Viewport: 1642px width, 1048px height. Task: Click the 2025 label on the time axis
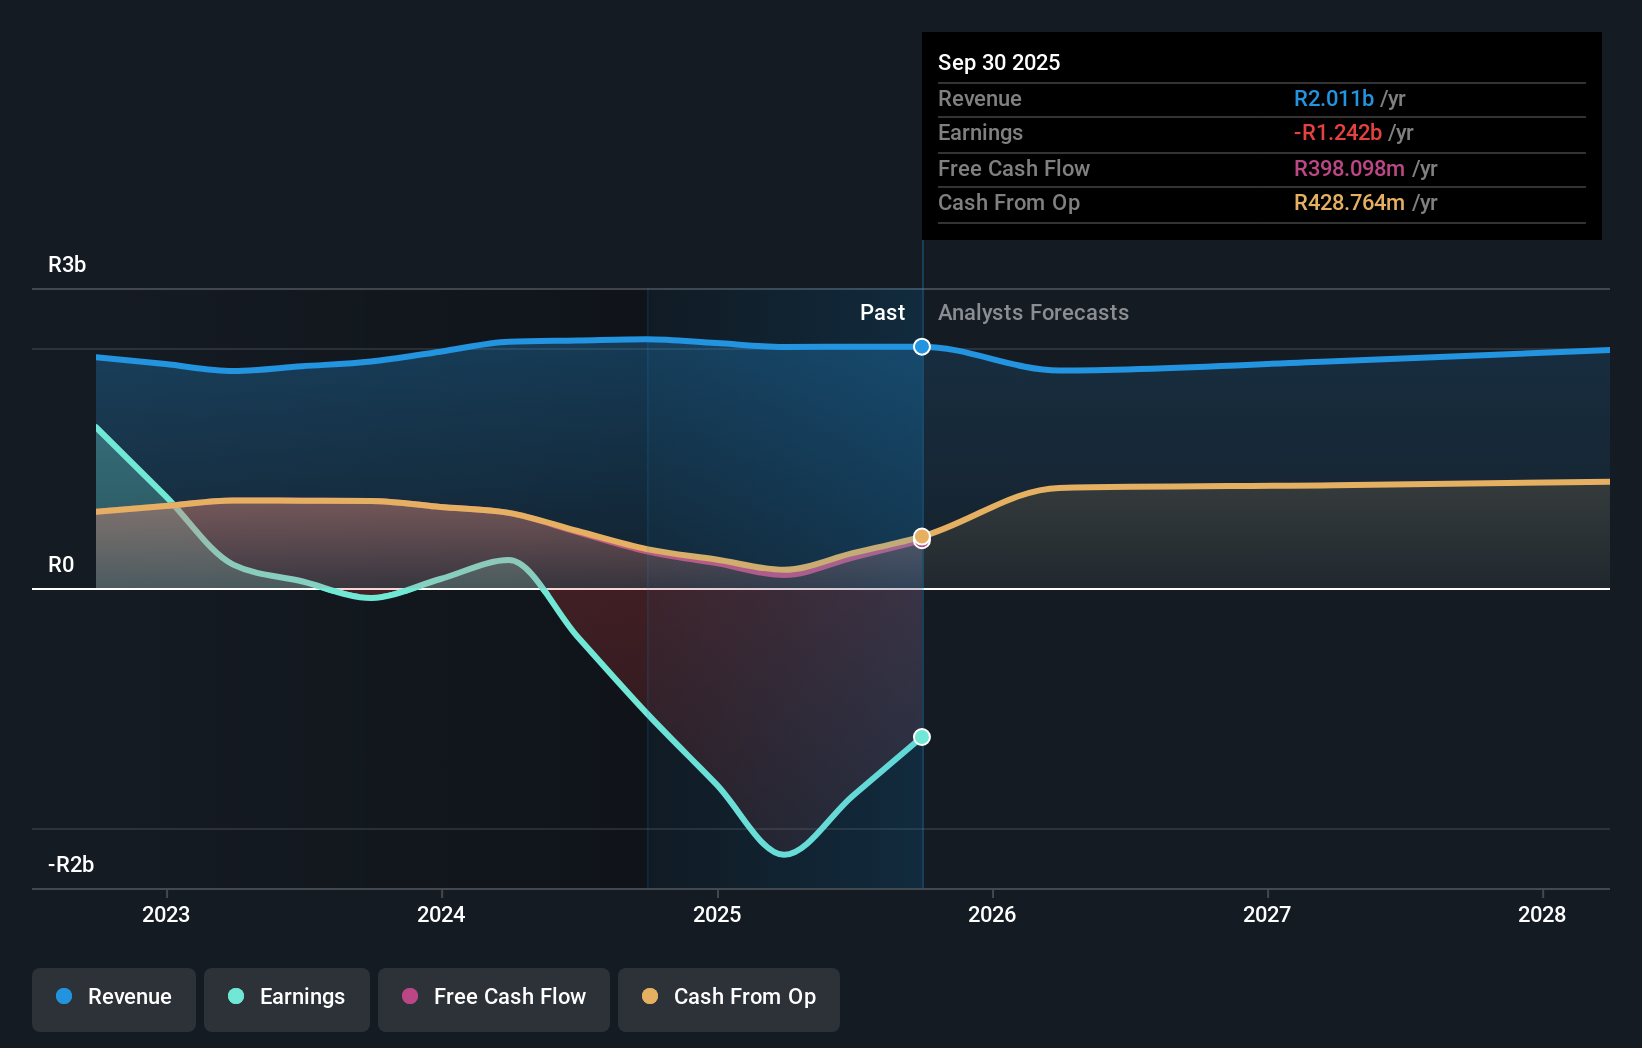pyautogui.click(x=716, y=914)
